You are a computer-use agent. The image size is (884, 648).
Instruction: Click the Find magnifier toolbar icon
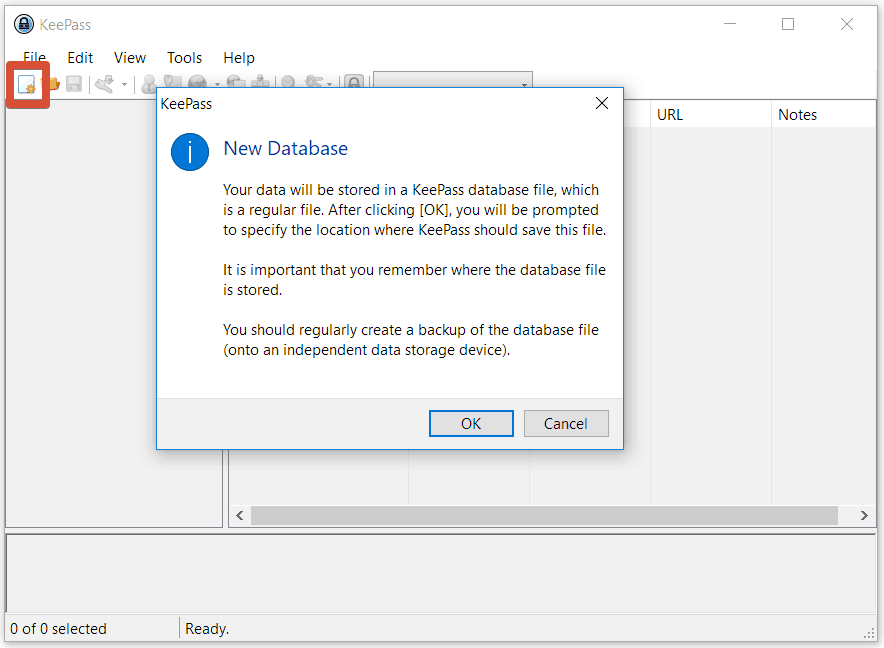[x=288, y=82]
